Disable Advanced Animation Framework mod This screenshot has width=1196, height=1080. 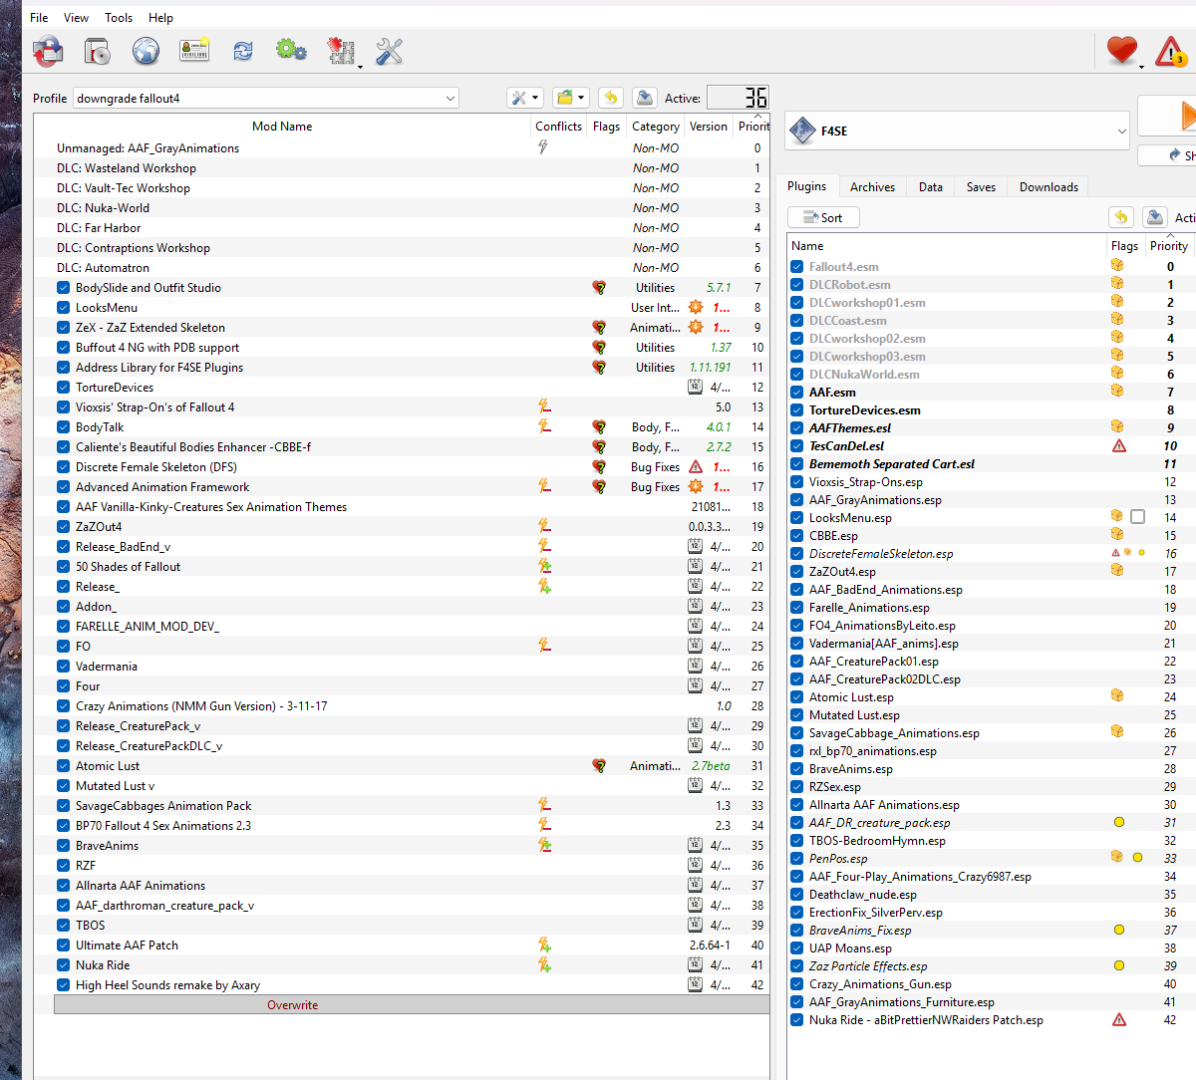pyautogui.click(x=64, y=487)
